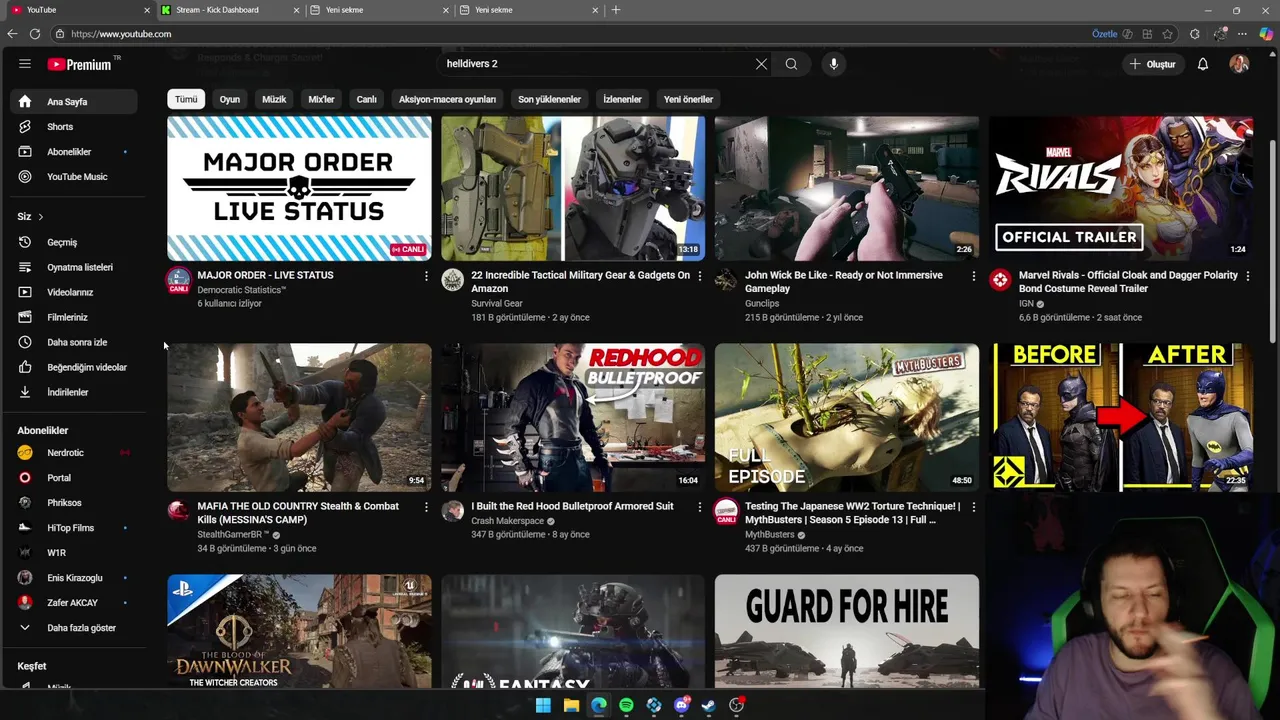
Task: Open Beğendiğim videolar
Action: (74, 367)
